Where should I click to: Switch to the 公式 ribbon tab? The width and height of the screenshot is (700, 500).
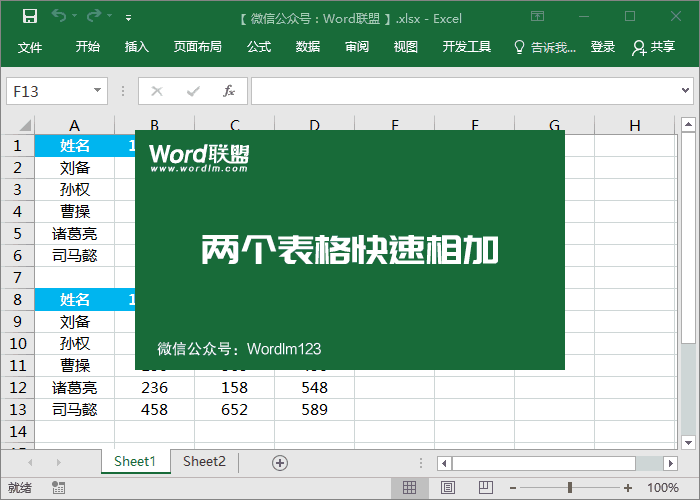tap(259, 46)
